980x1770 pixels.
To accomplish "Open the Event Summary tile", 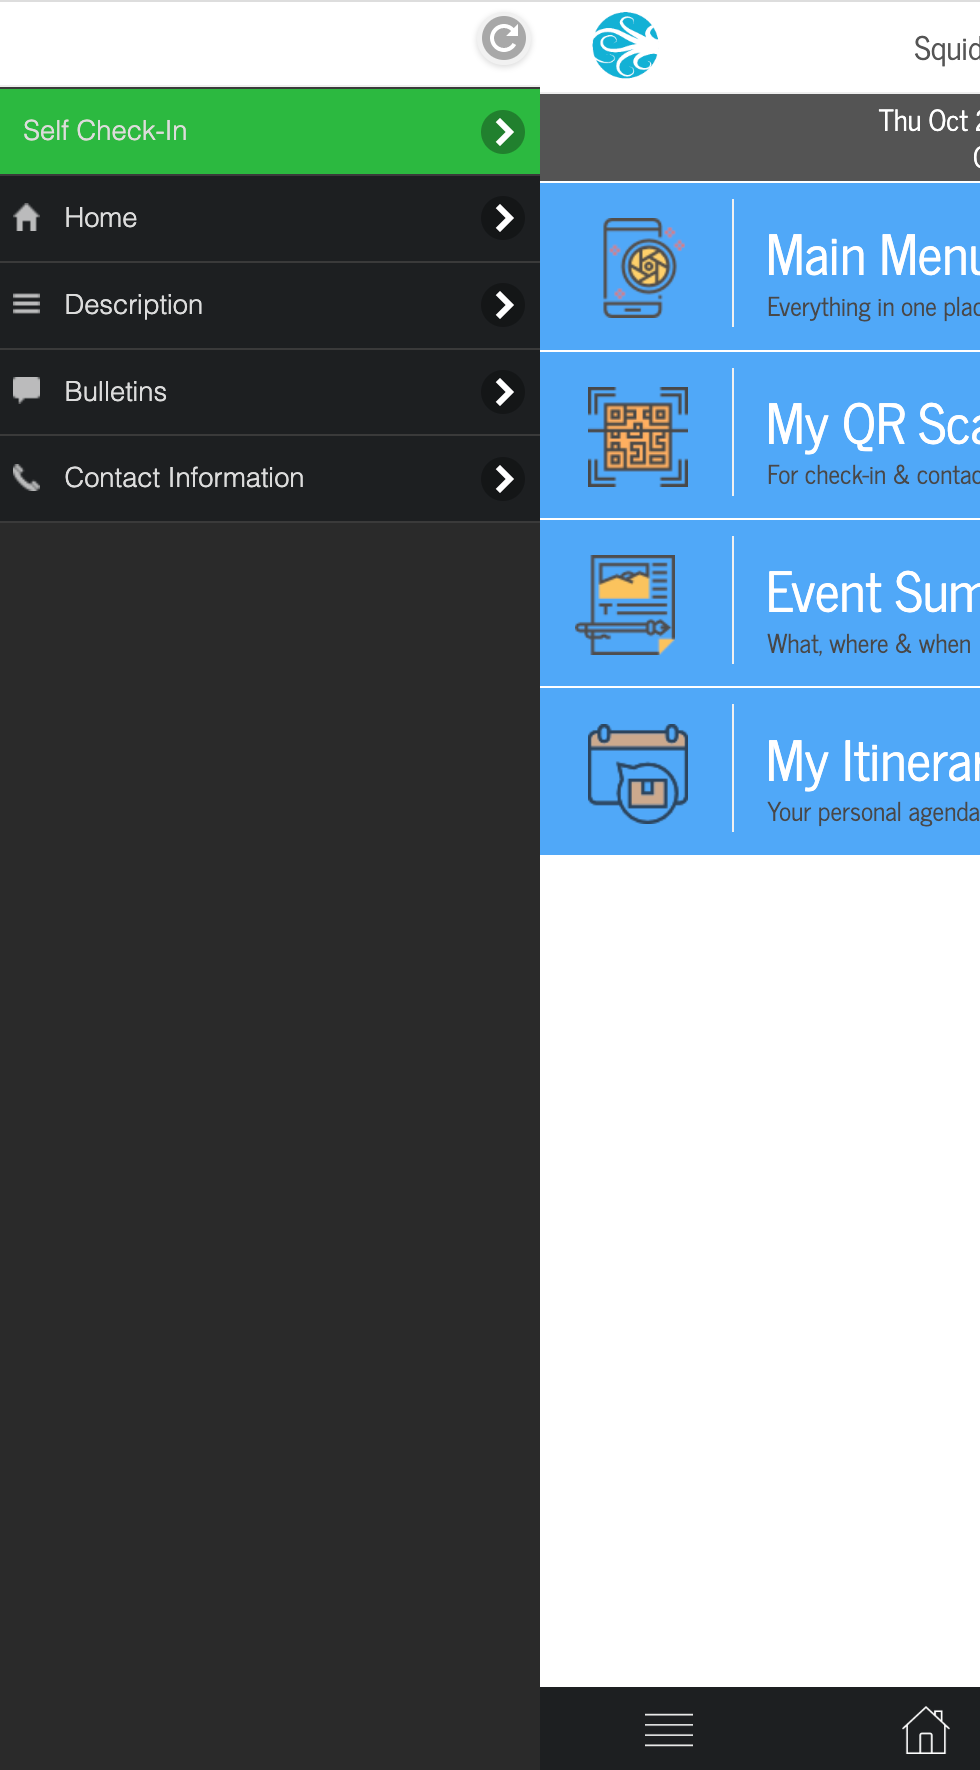I will tap(760, 603).
